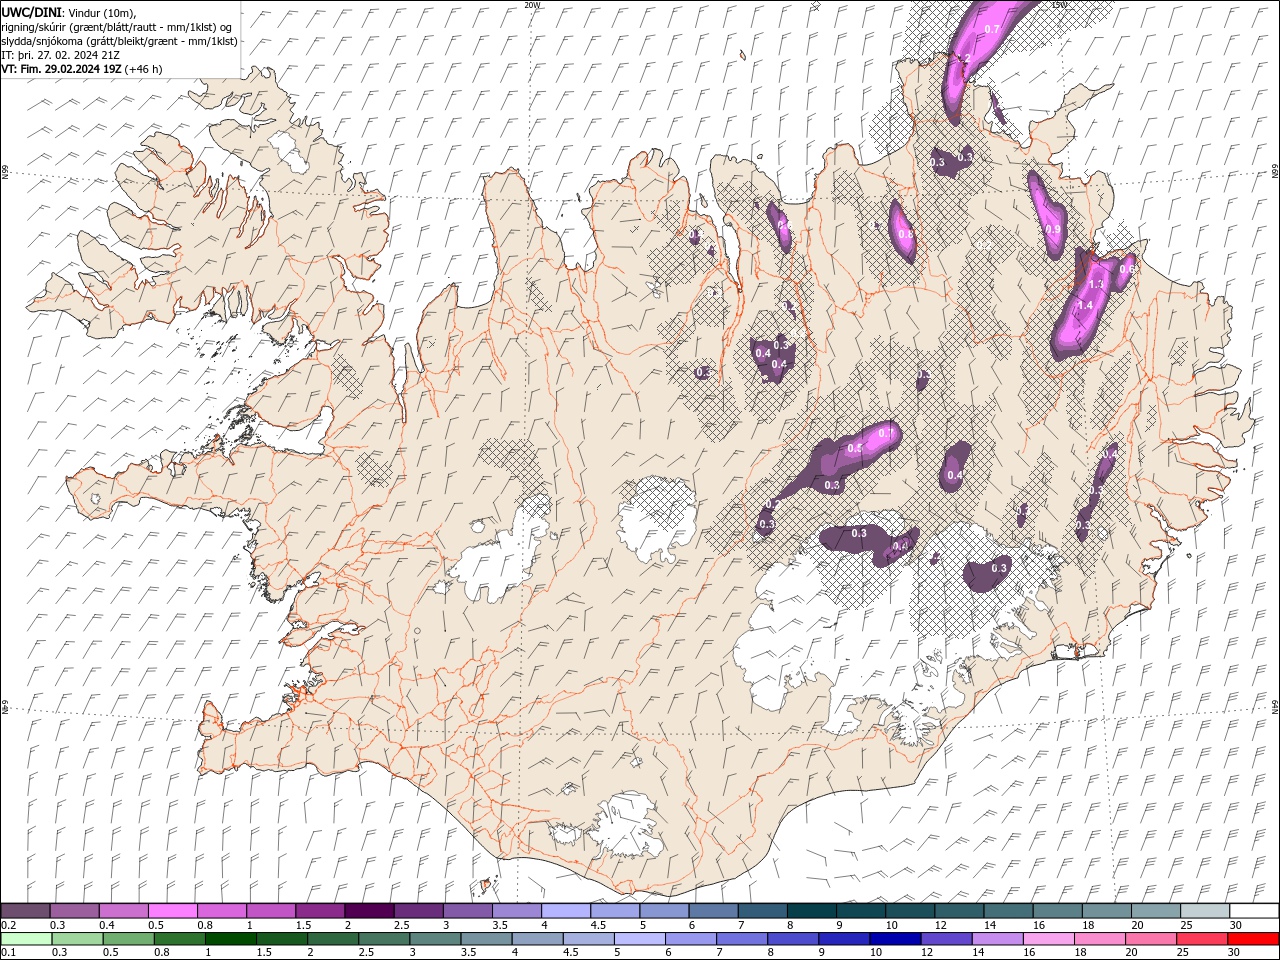This screenshot has width=1280, height=960.
Task: Click the bright magenta 0.5 snow legend swatch
Action: tap(173, 911)
